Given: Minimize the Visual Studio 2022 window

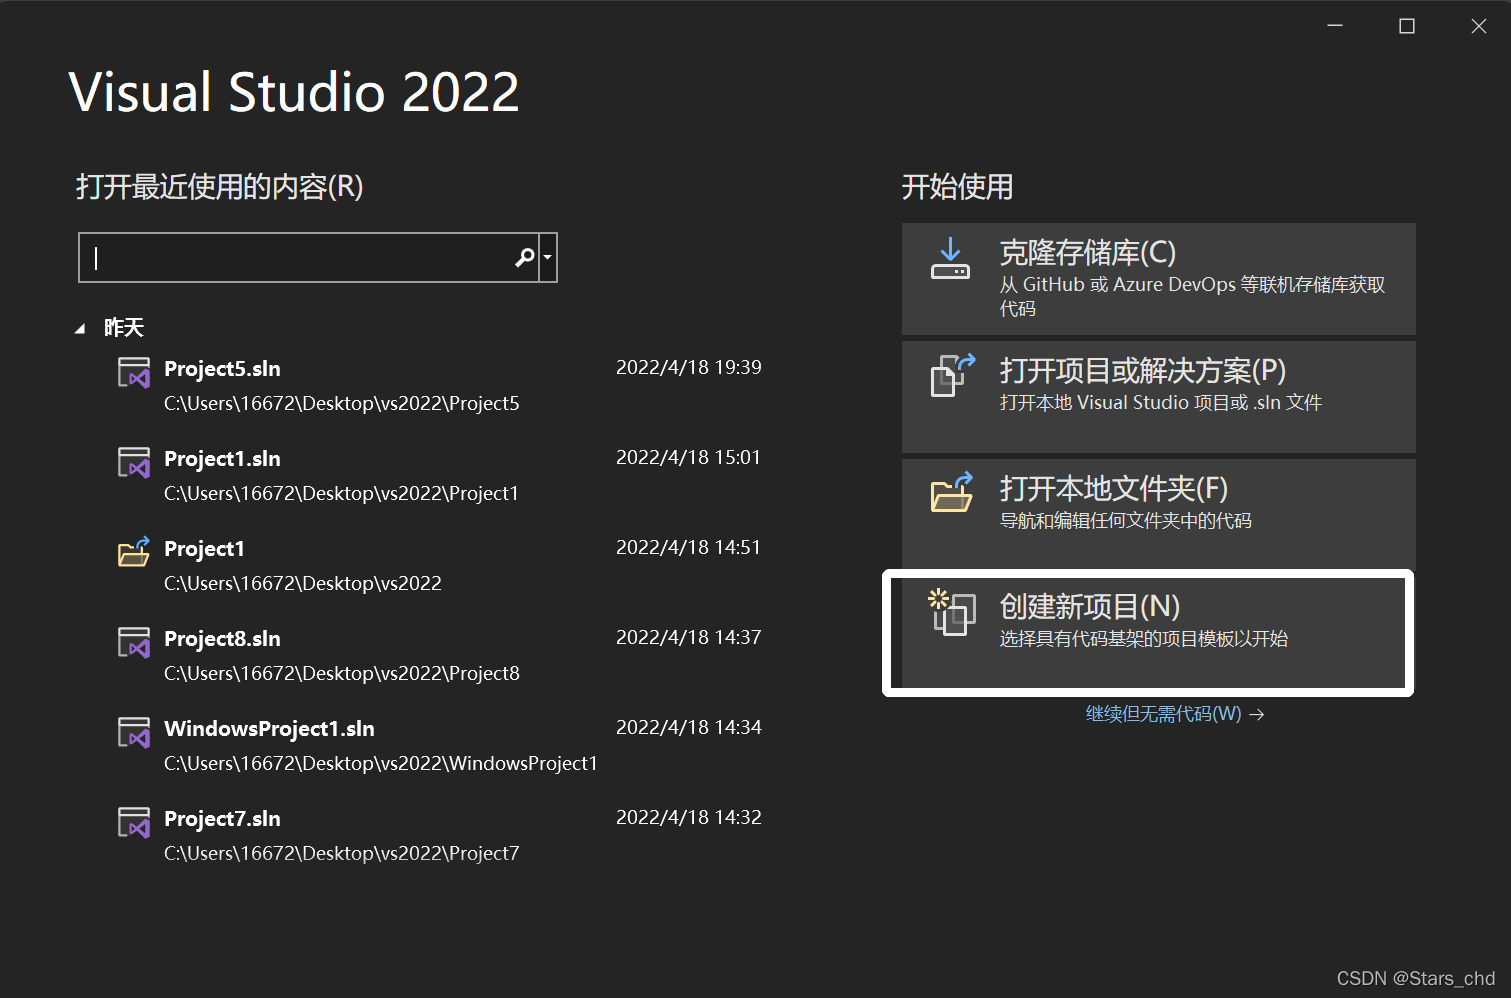Looking at the screenshot, I should pos(1335,26).
